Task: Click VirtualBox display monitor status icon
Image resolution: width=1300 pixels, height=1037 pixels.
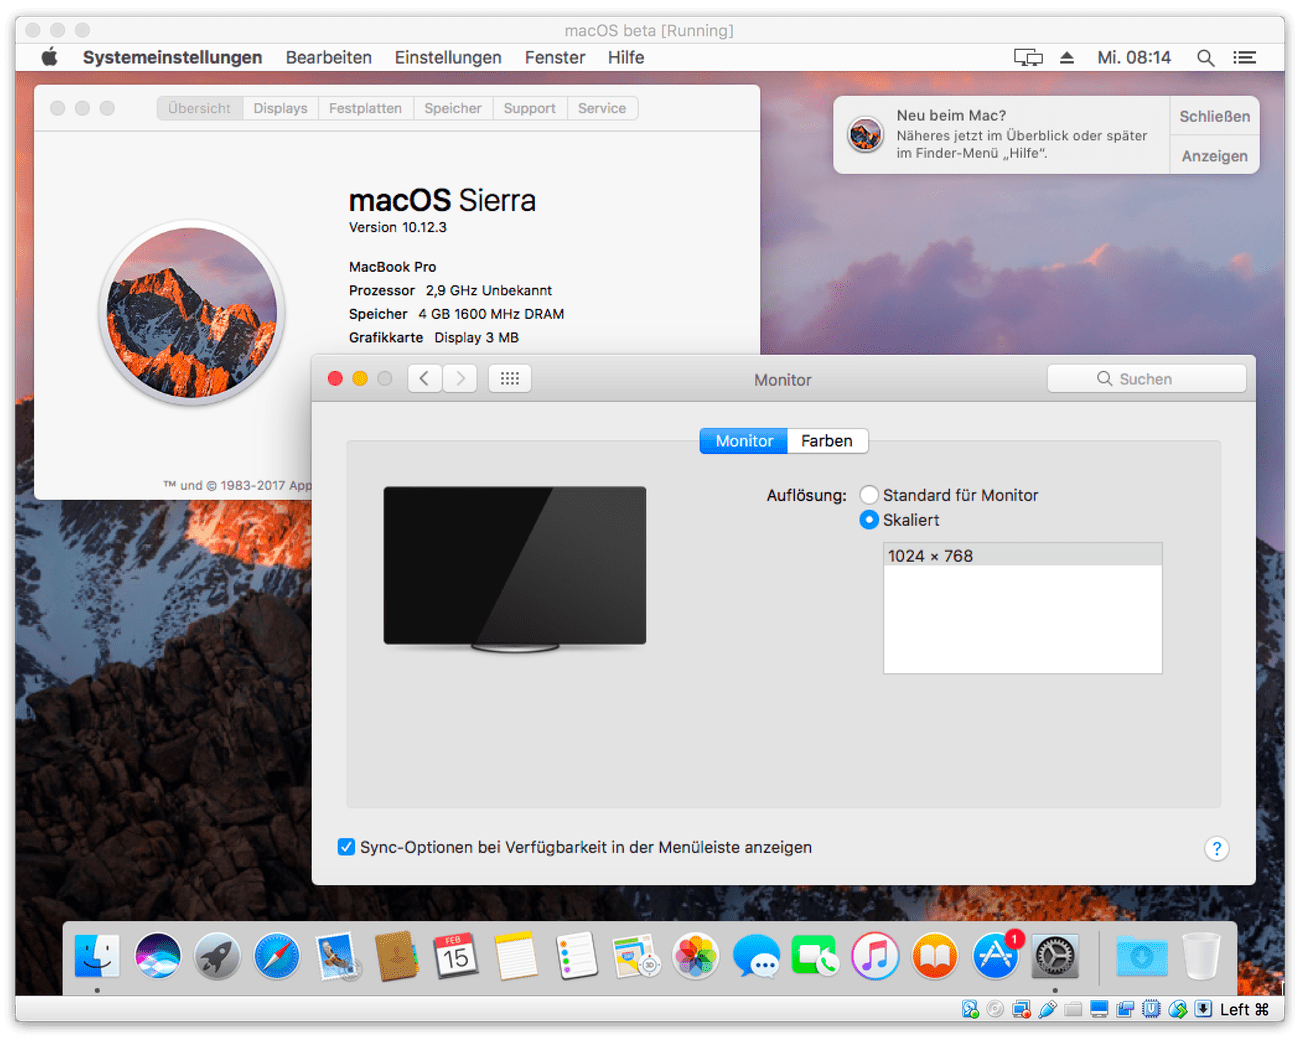Action: coord(1099,1009)
